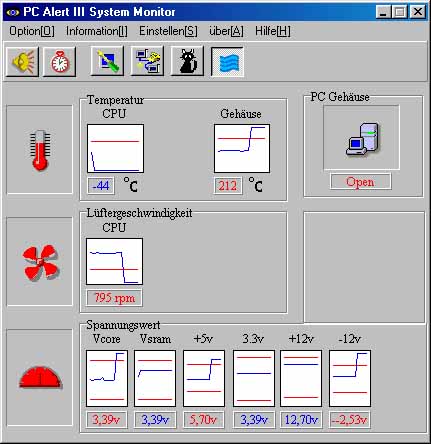Click the Gehäuse temperature graph
Viewport: 431px width, 444px height.
point(242,148)
